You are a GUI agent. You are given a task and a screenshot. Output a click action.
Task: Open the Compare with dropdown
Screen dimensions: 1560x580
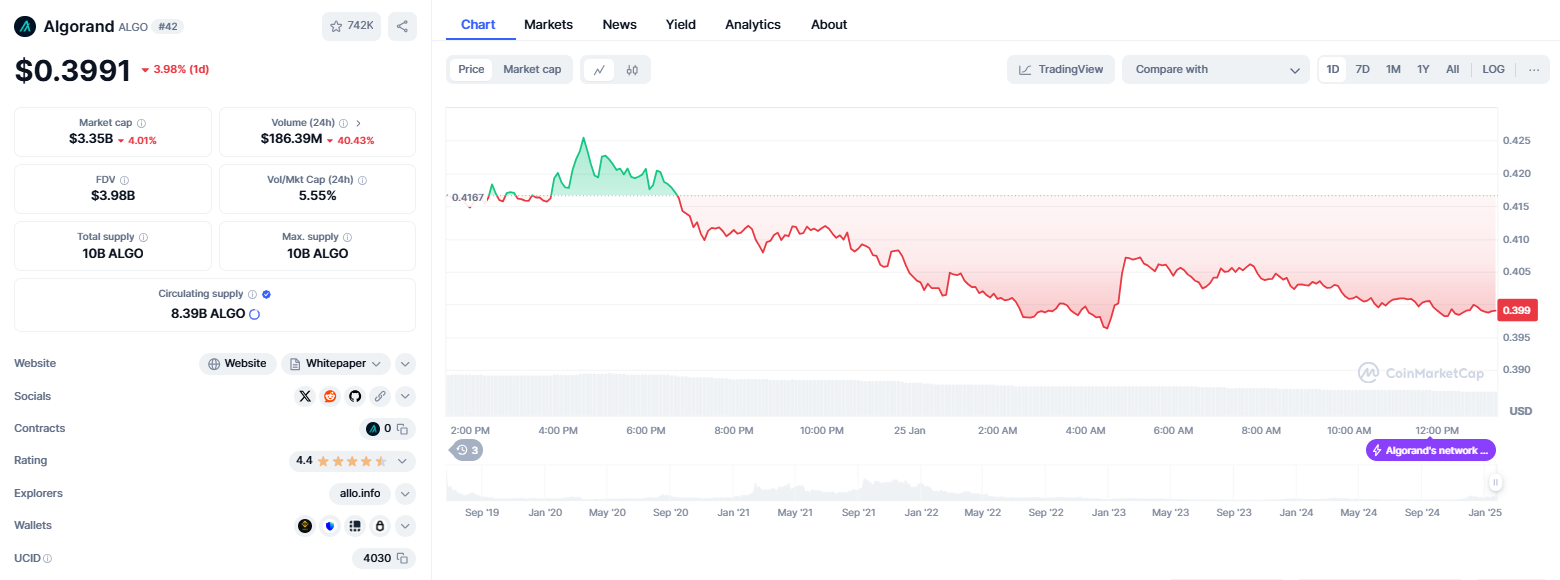point(1216,69)
